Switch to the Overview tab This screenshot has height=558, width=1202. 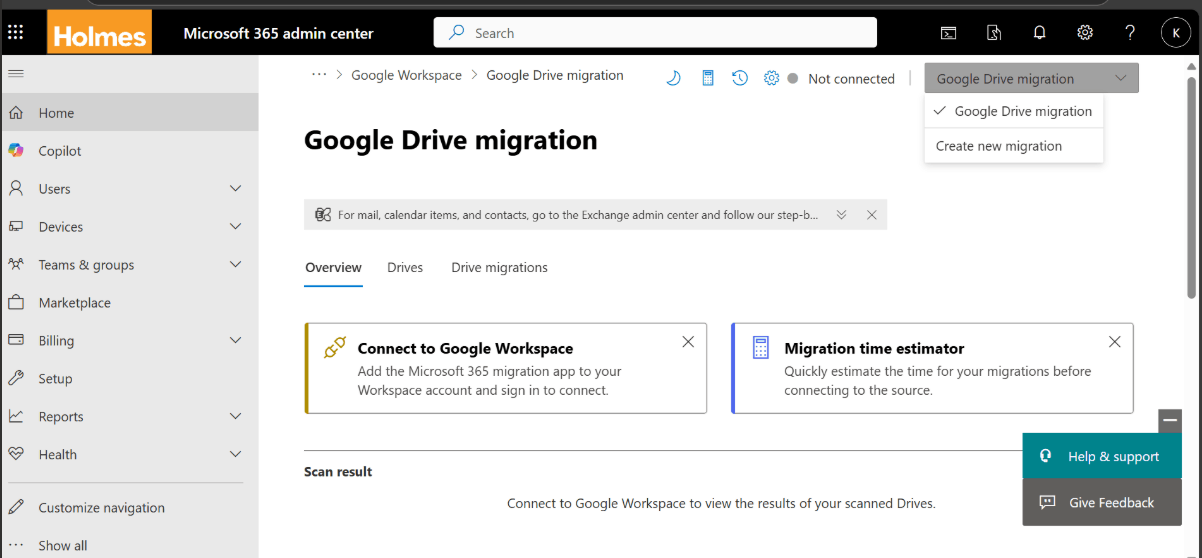[333, 268]
